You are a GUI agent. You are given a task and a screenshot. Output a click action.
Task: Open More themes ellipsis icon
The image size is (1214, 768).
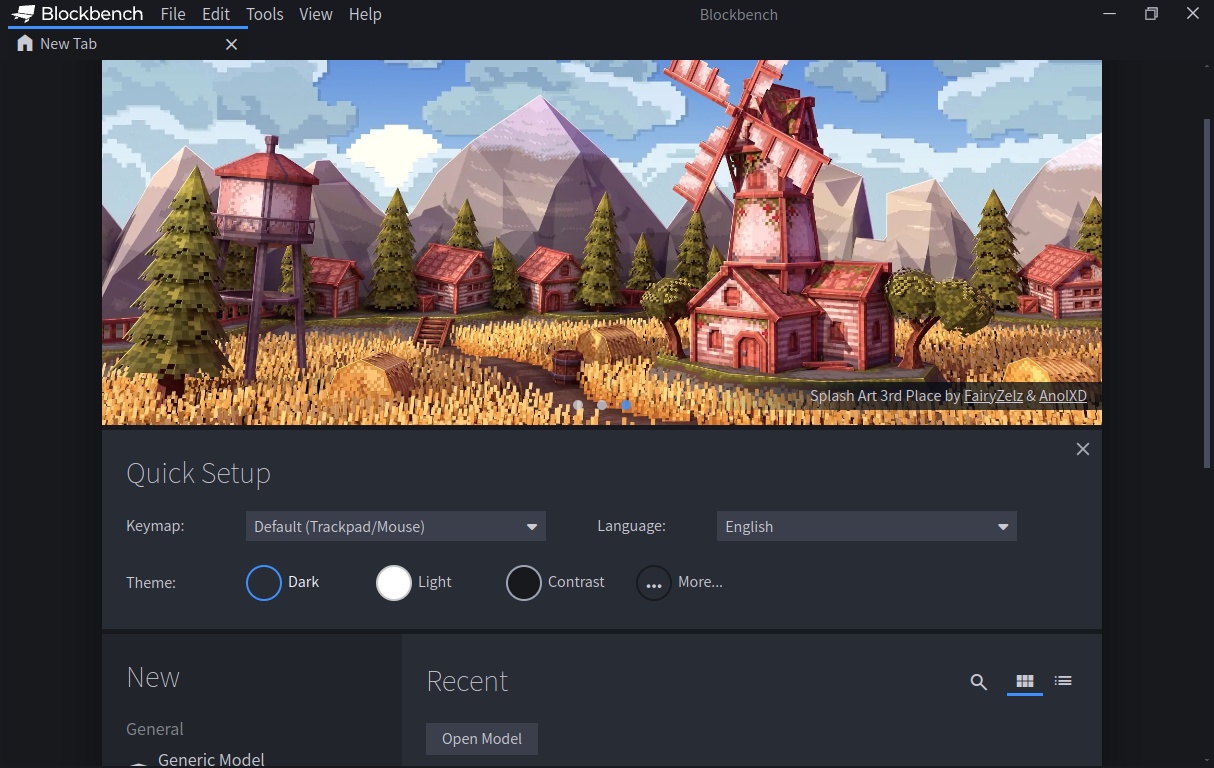point(654,582)
